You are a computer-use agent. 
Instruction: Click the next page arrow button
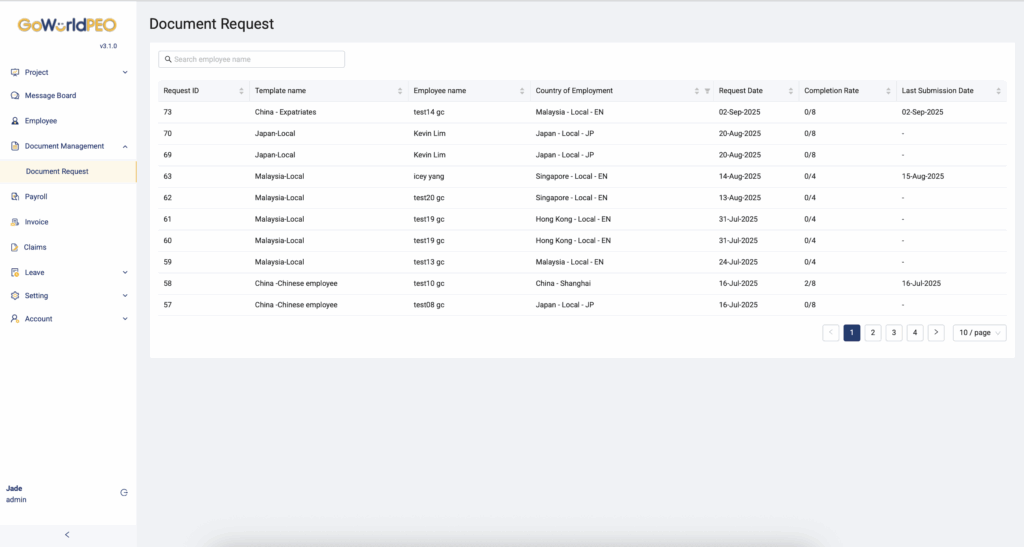[x=935, y=333]
